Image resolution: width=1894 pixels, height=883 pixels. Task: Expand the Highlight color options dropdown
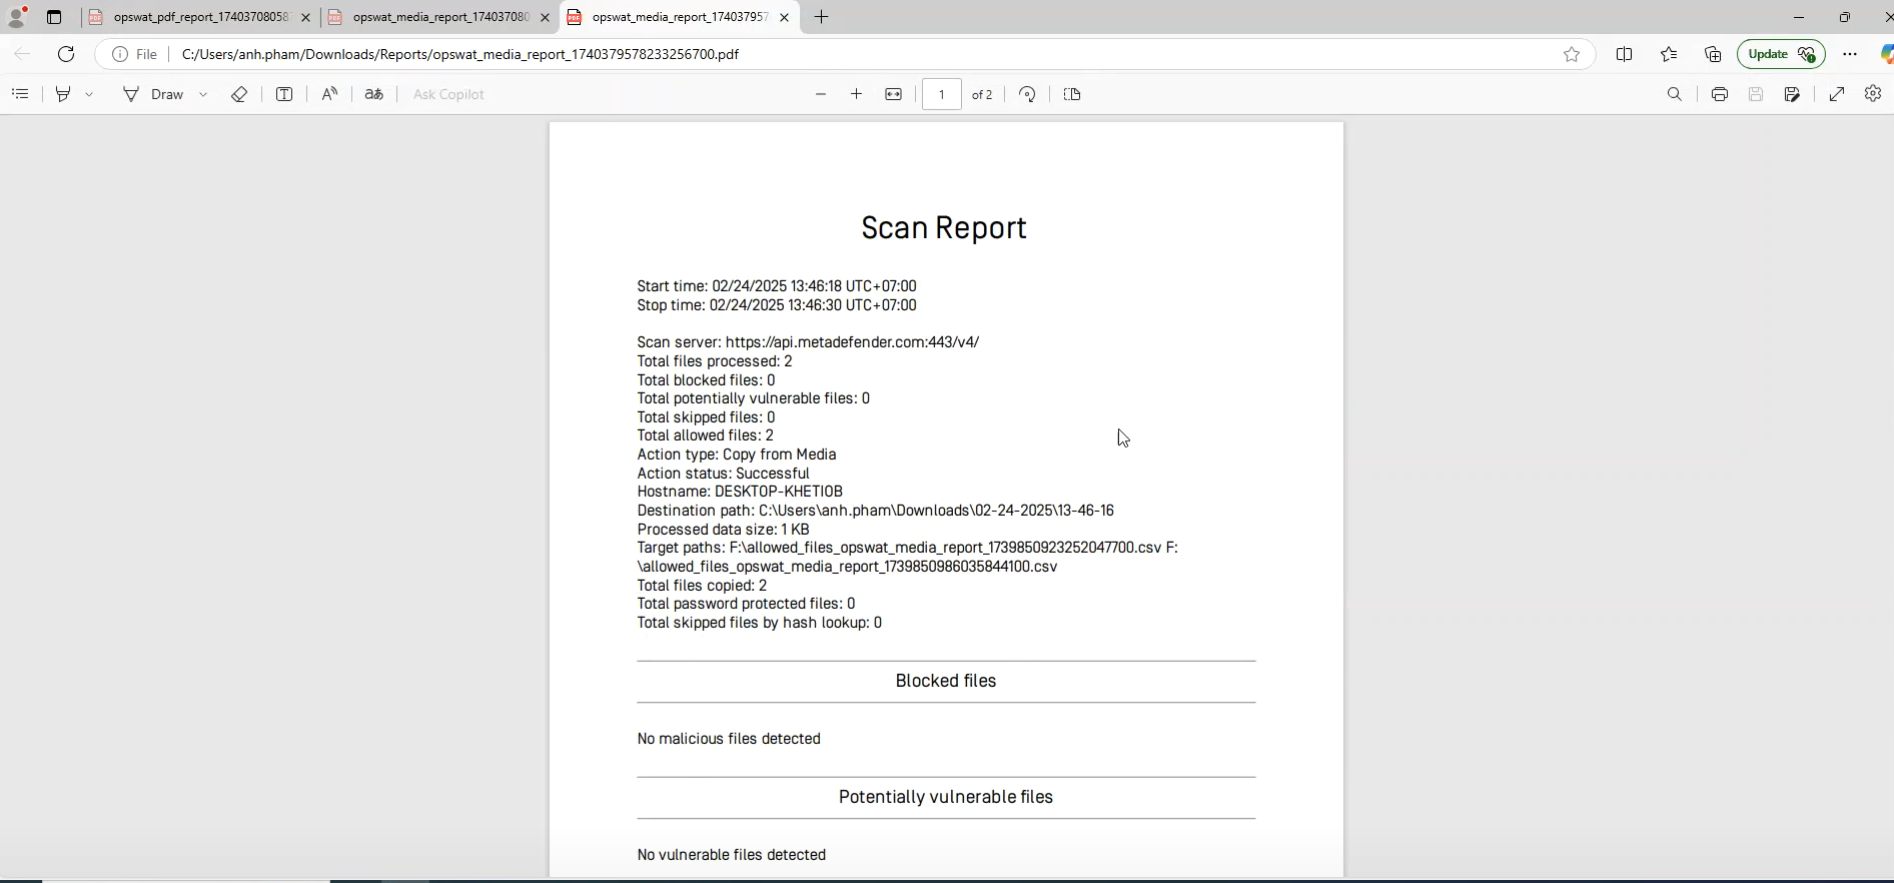(x=89, y=94)
